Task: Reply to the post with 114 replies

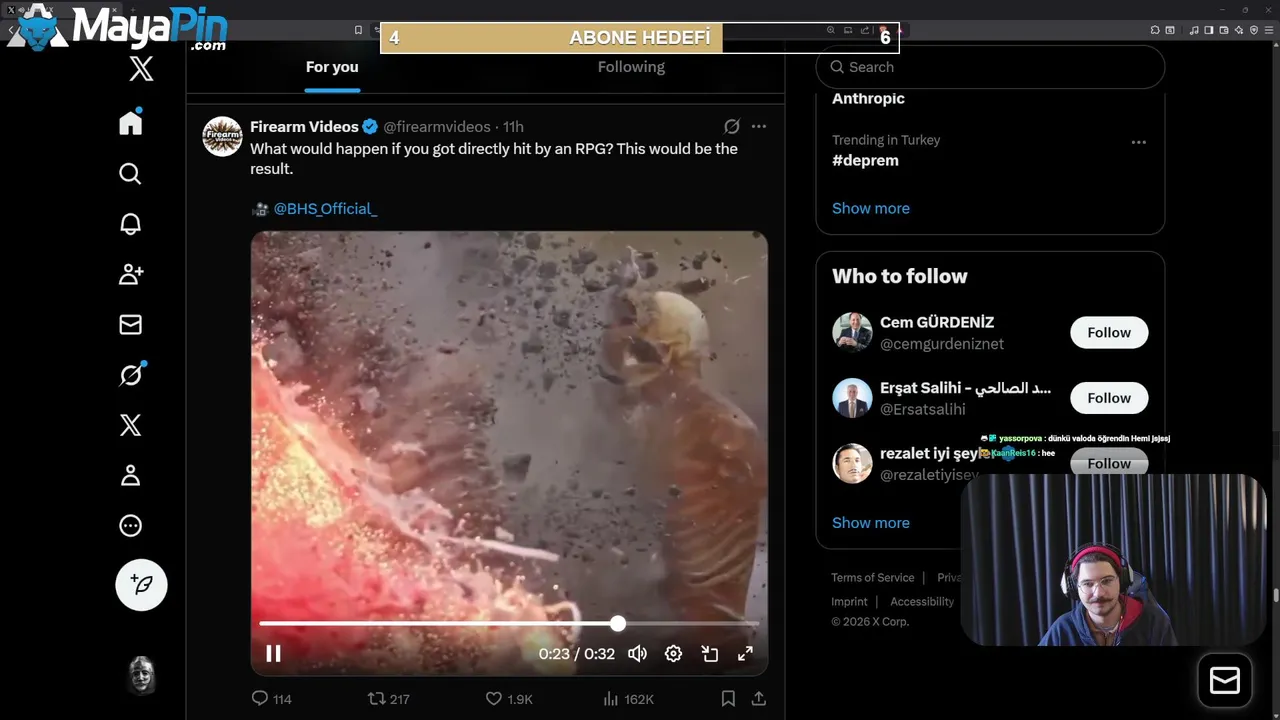Action: coord(271,699)
